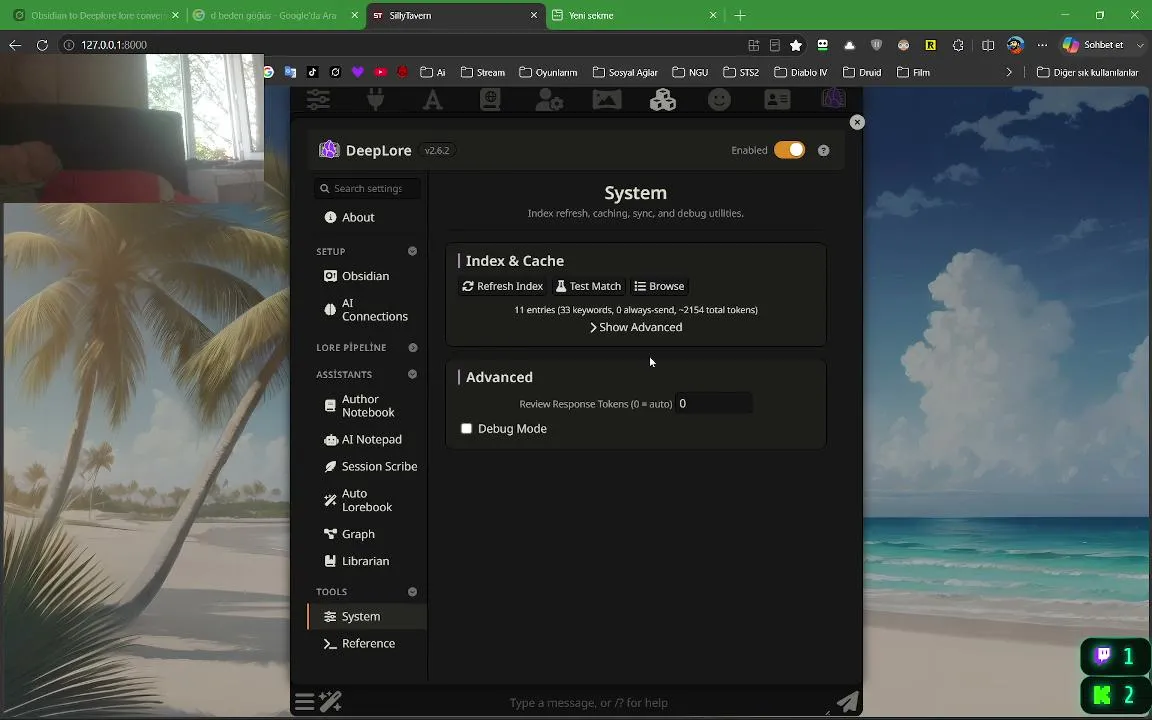Image resolution: width=1152 pixels, height=720 pixels.
Task: Focus the Search settings field
Action: click(x=367, y=189)
